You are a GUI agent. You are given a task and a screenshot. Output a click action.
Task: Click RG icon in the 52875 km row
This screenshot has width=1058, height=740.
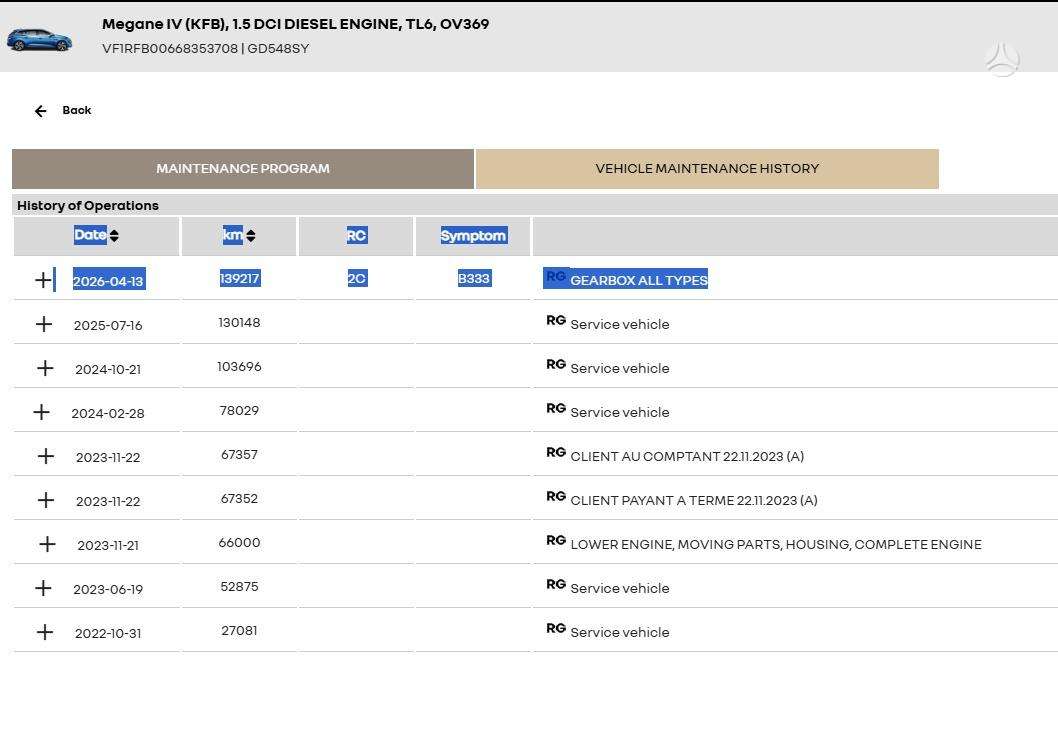[556, 584]
